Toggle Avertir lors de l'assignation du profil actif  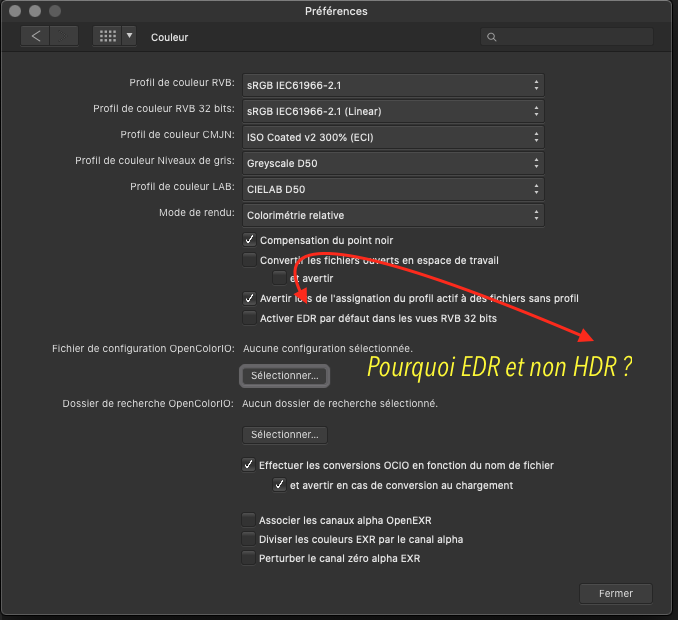pos(249,298)
